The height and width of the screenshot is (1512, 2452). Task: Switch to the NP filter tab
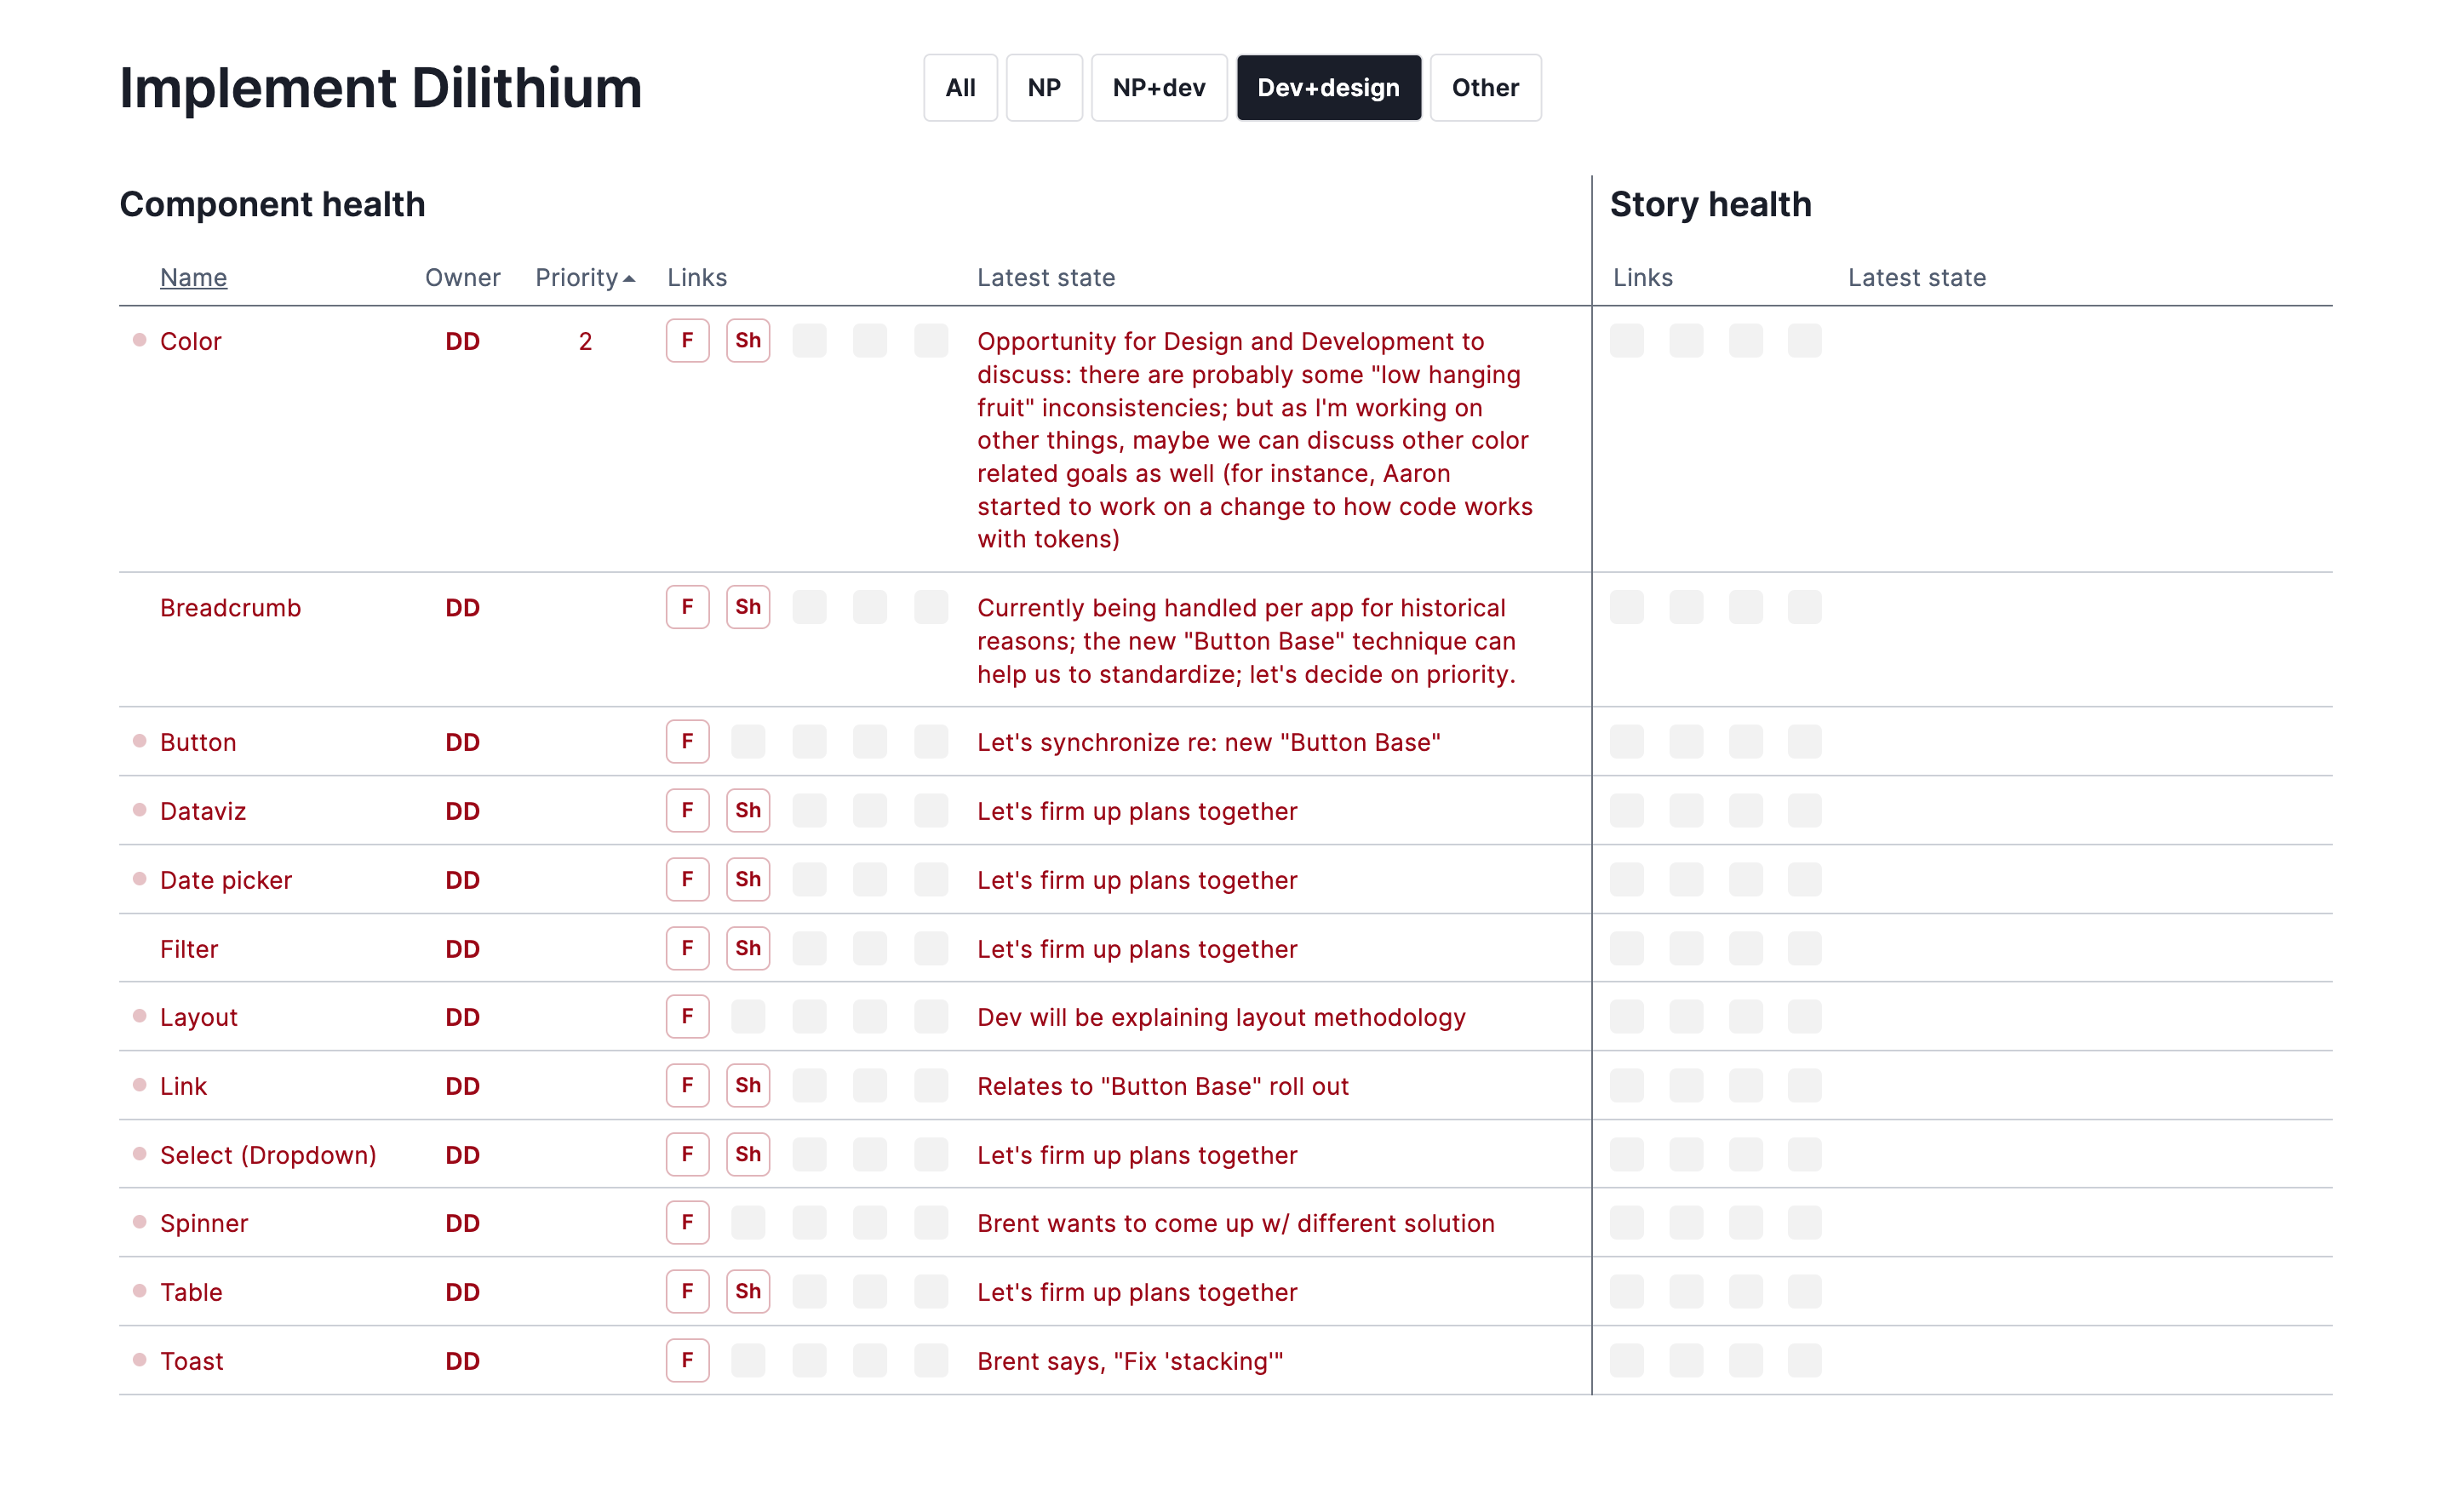pyautogui.click(x=1044, y=88)
